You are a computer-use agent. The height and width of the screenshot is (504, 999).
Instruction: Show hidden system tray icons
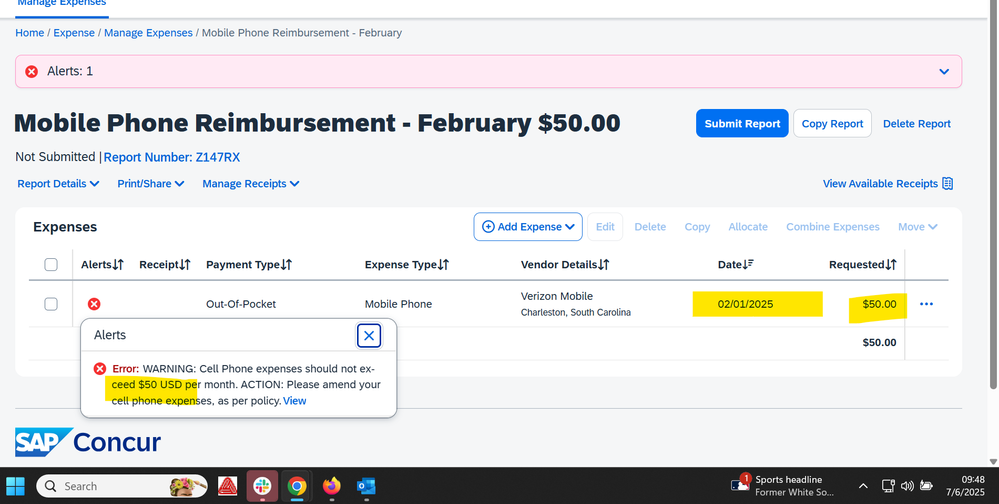863,486
